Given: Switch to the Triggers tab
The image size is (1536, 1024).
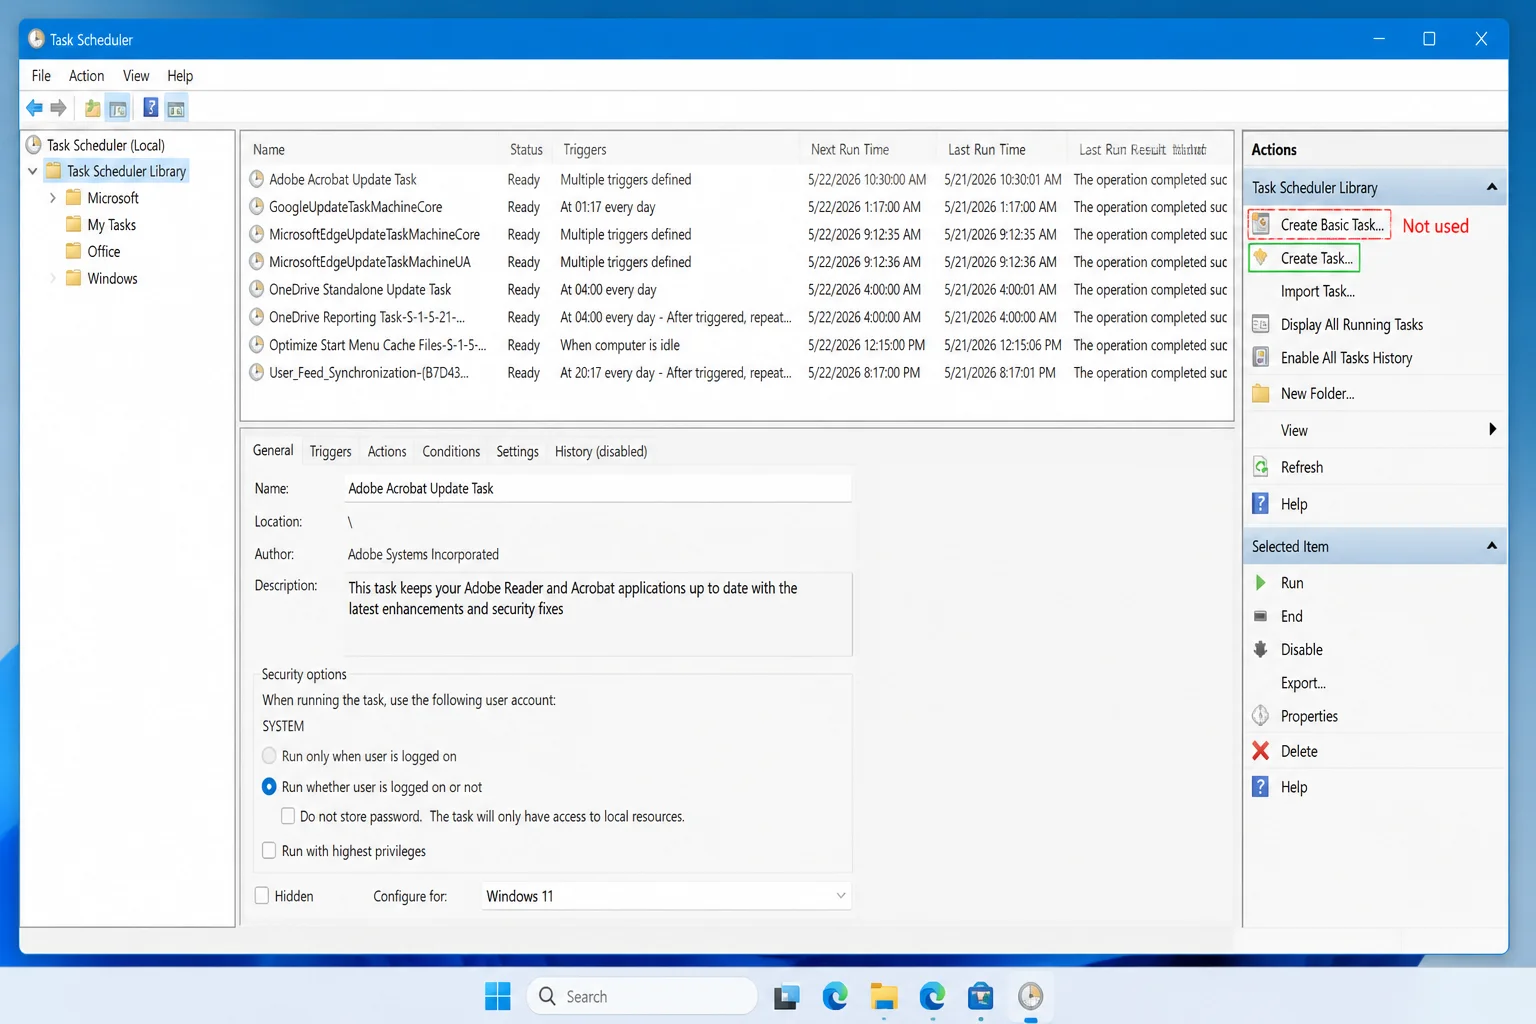Looking at the screenshot, I should [330, 451].
